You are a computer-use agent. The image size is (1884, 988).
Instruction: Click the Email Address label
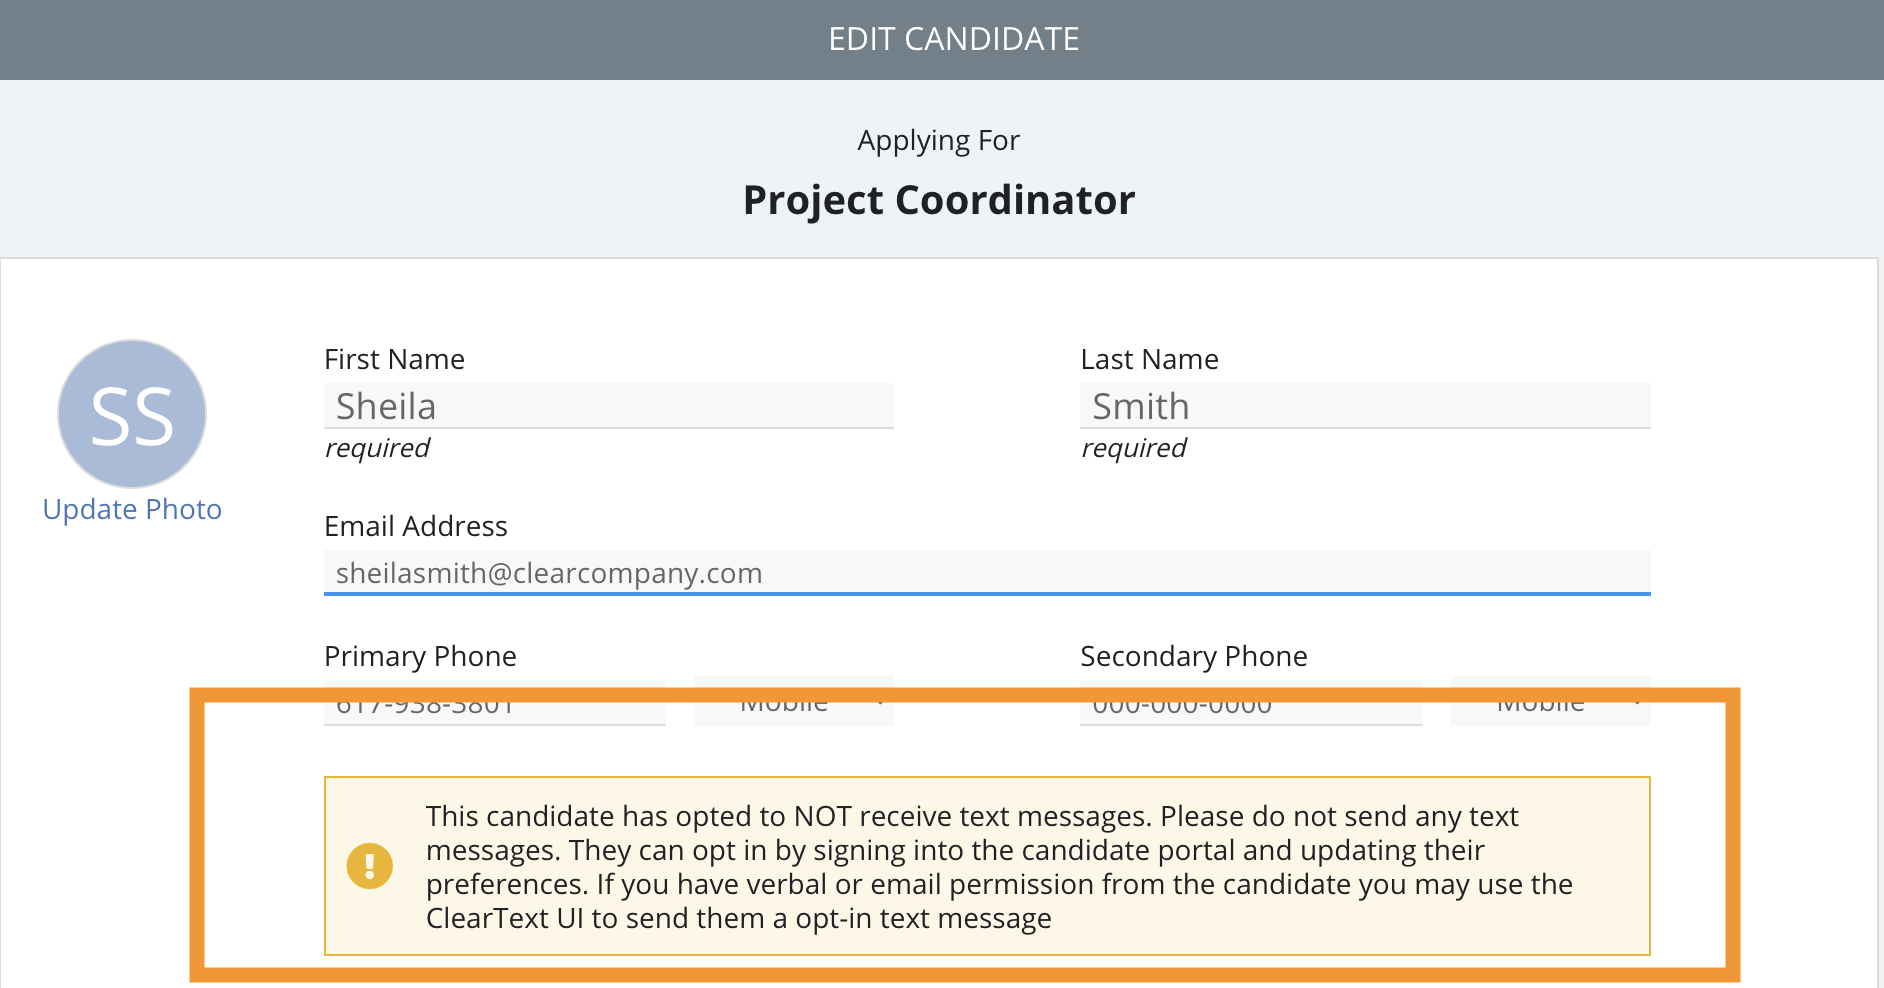(x=416, y=526)
